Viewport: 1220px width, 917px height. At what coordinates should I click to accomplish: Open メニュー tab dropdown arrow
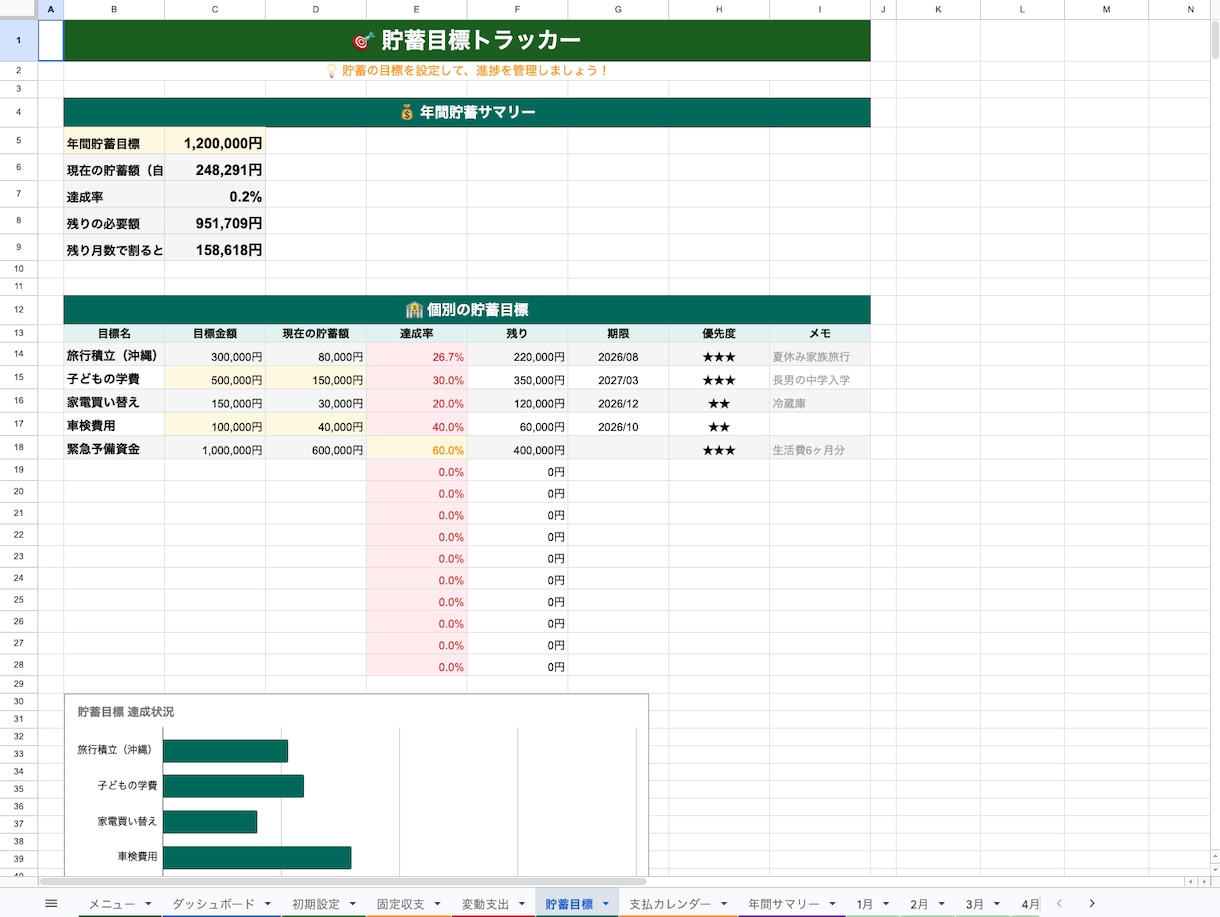(148, 904)
